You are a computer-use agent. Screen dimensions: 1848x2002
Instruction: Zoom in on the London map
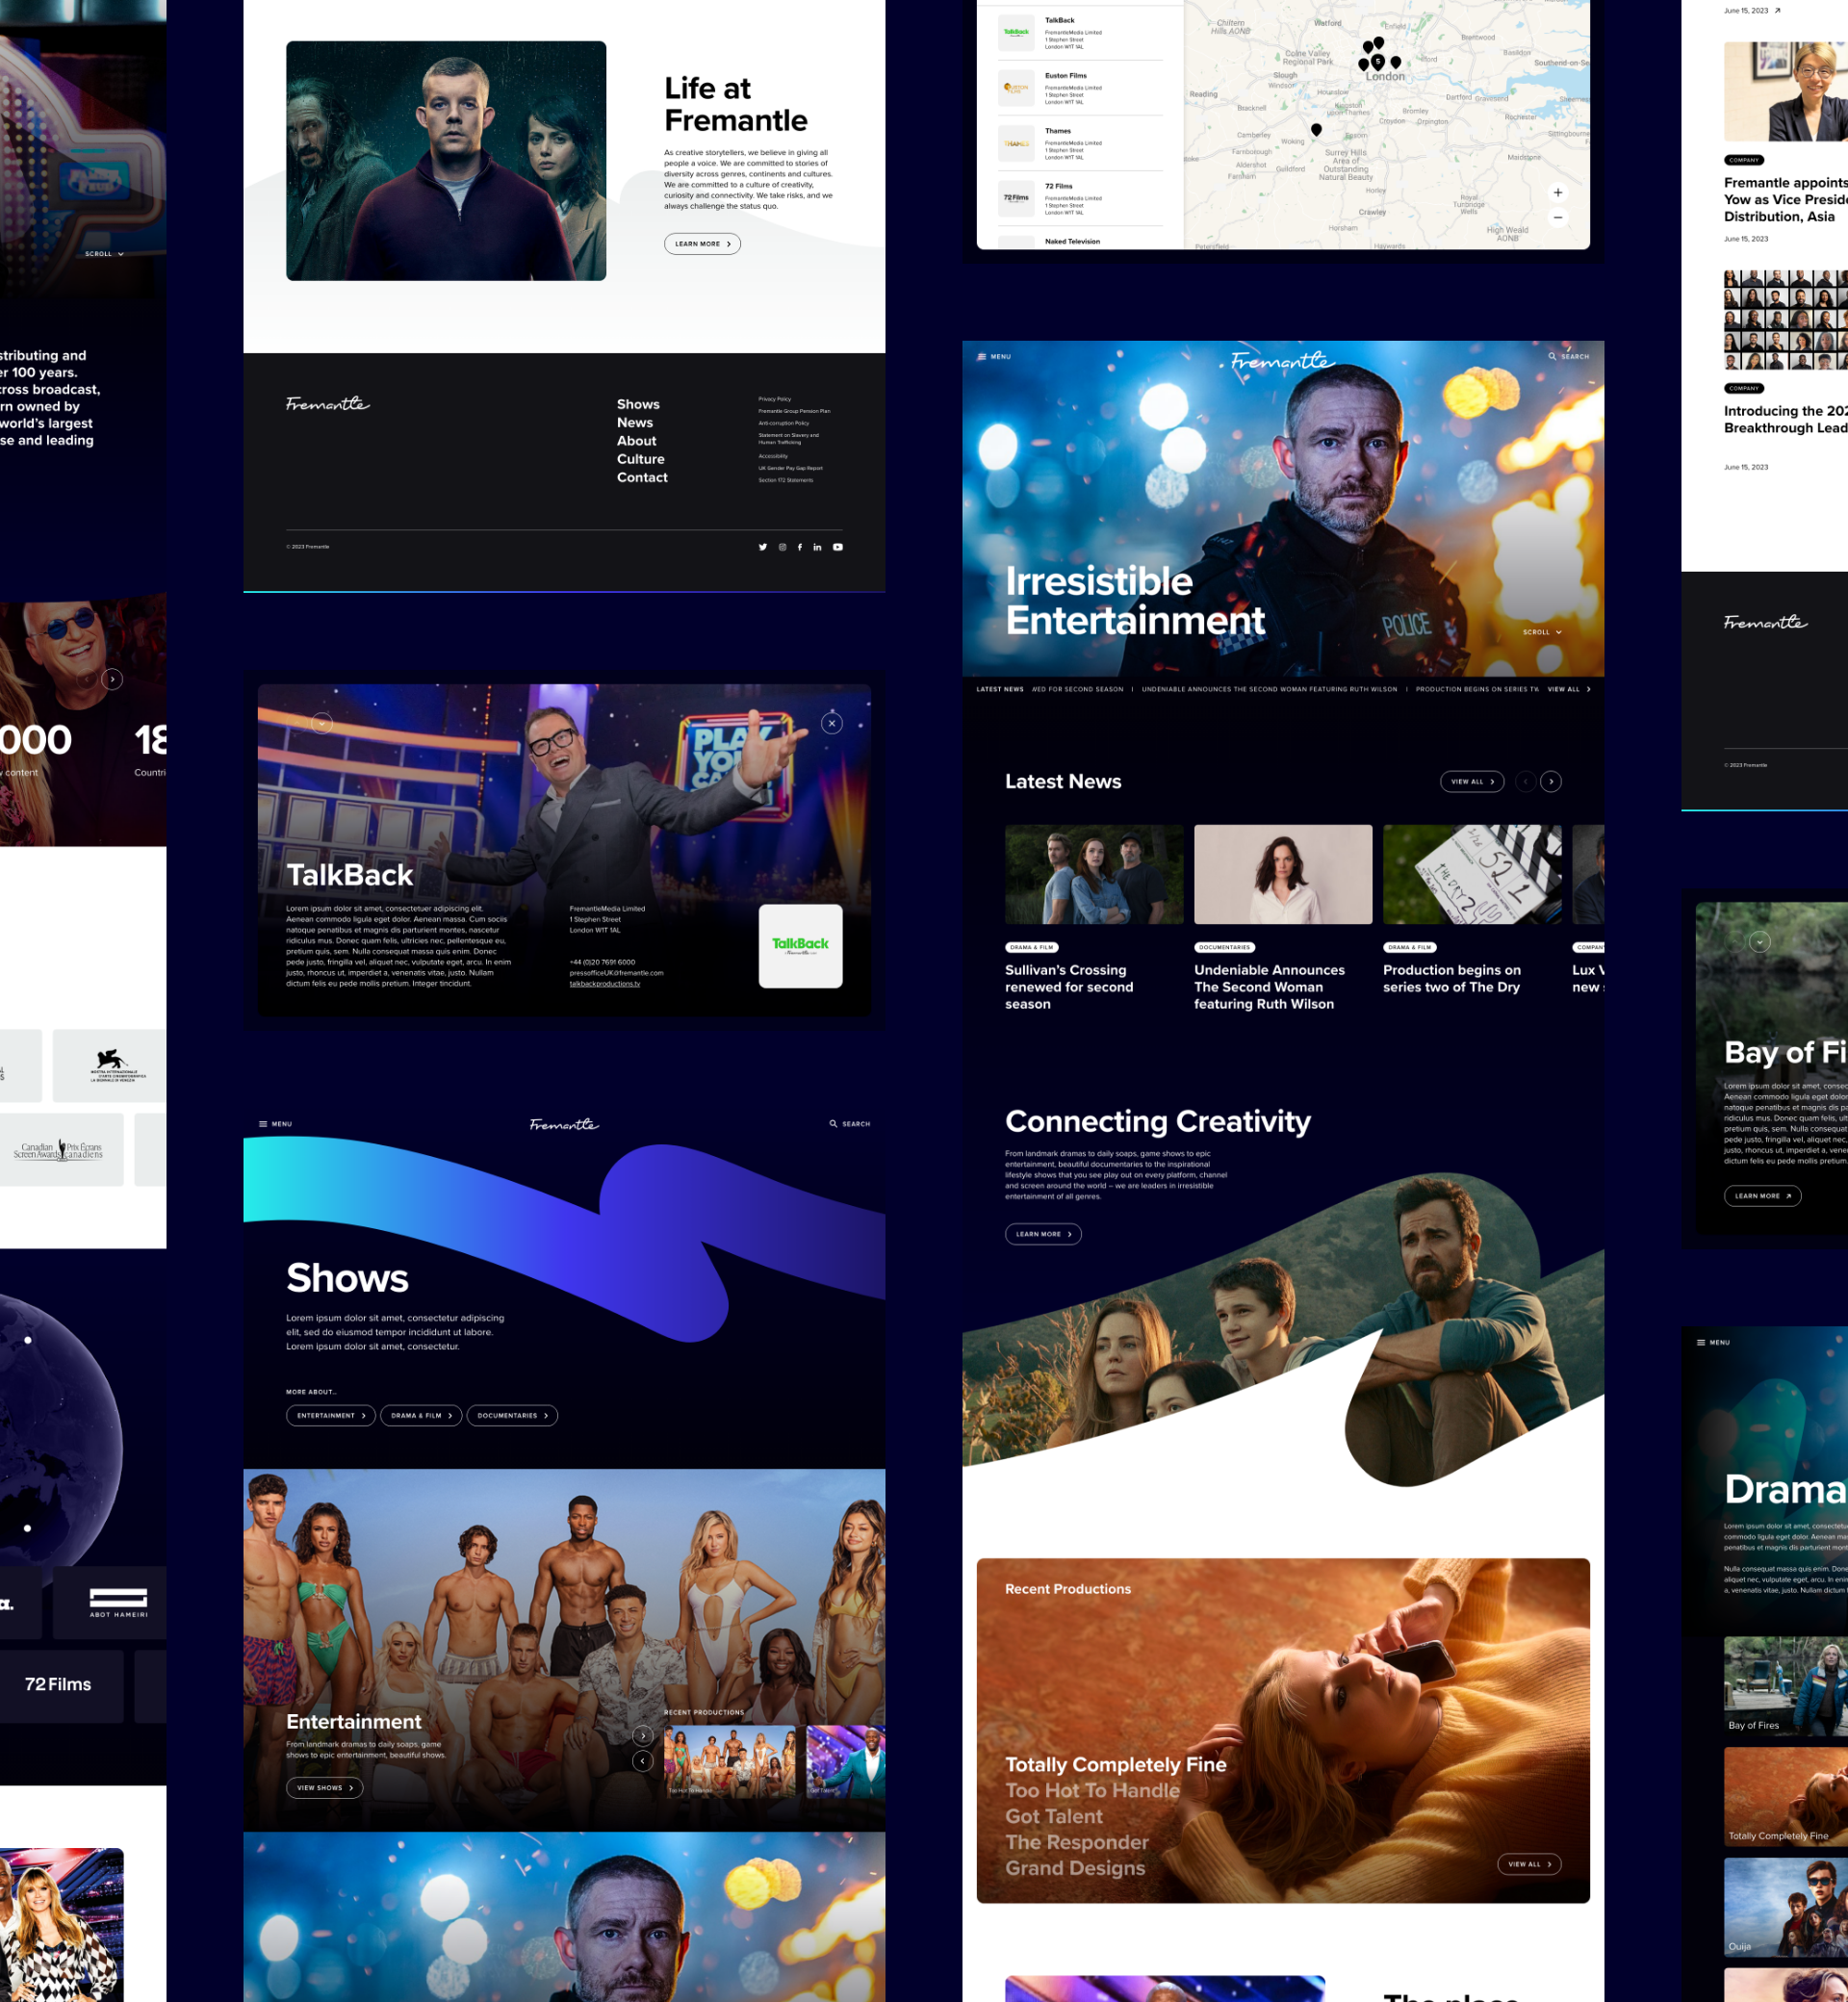coord(1557,193)
